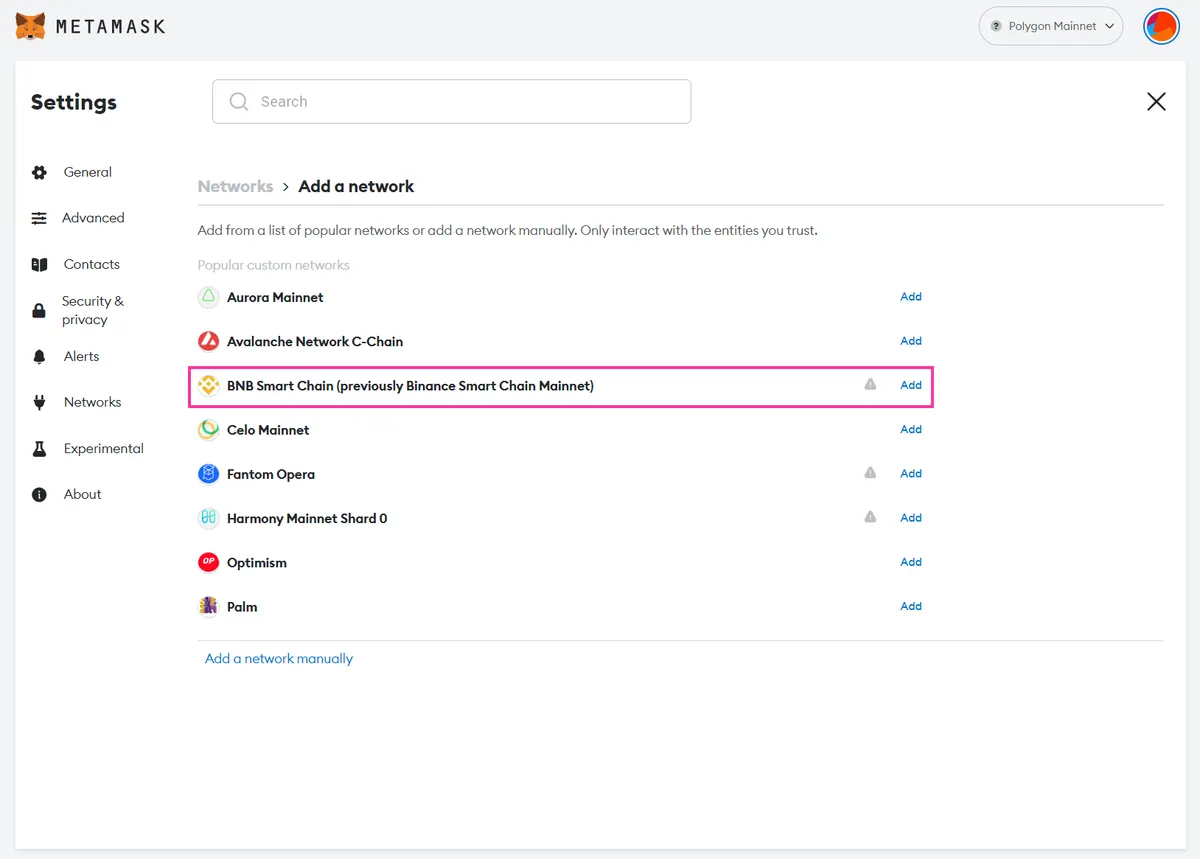Click the BNB Smart Chain logo
Image resolution: width=1200 pixels, height=859 pixels.
tap(208, 385)
